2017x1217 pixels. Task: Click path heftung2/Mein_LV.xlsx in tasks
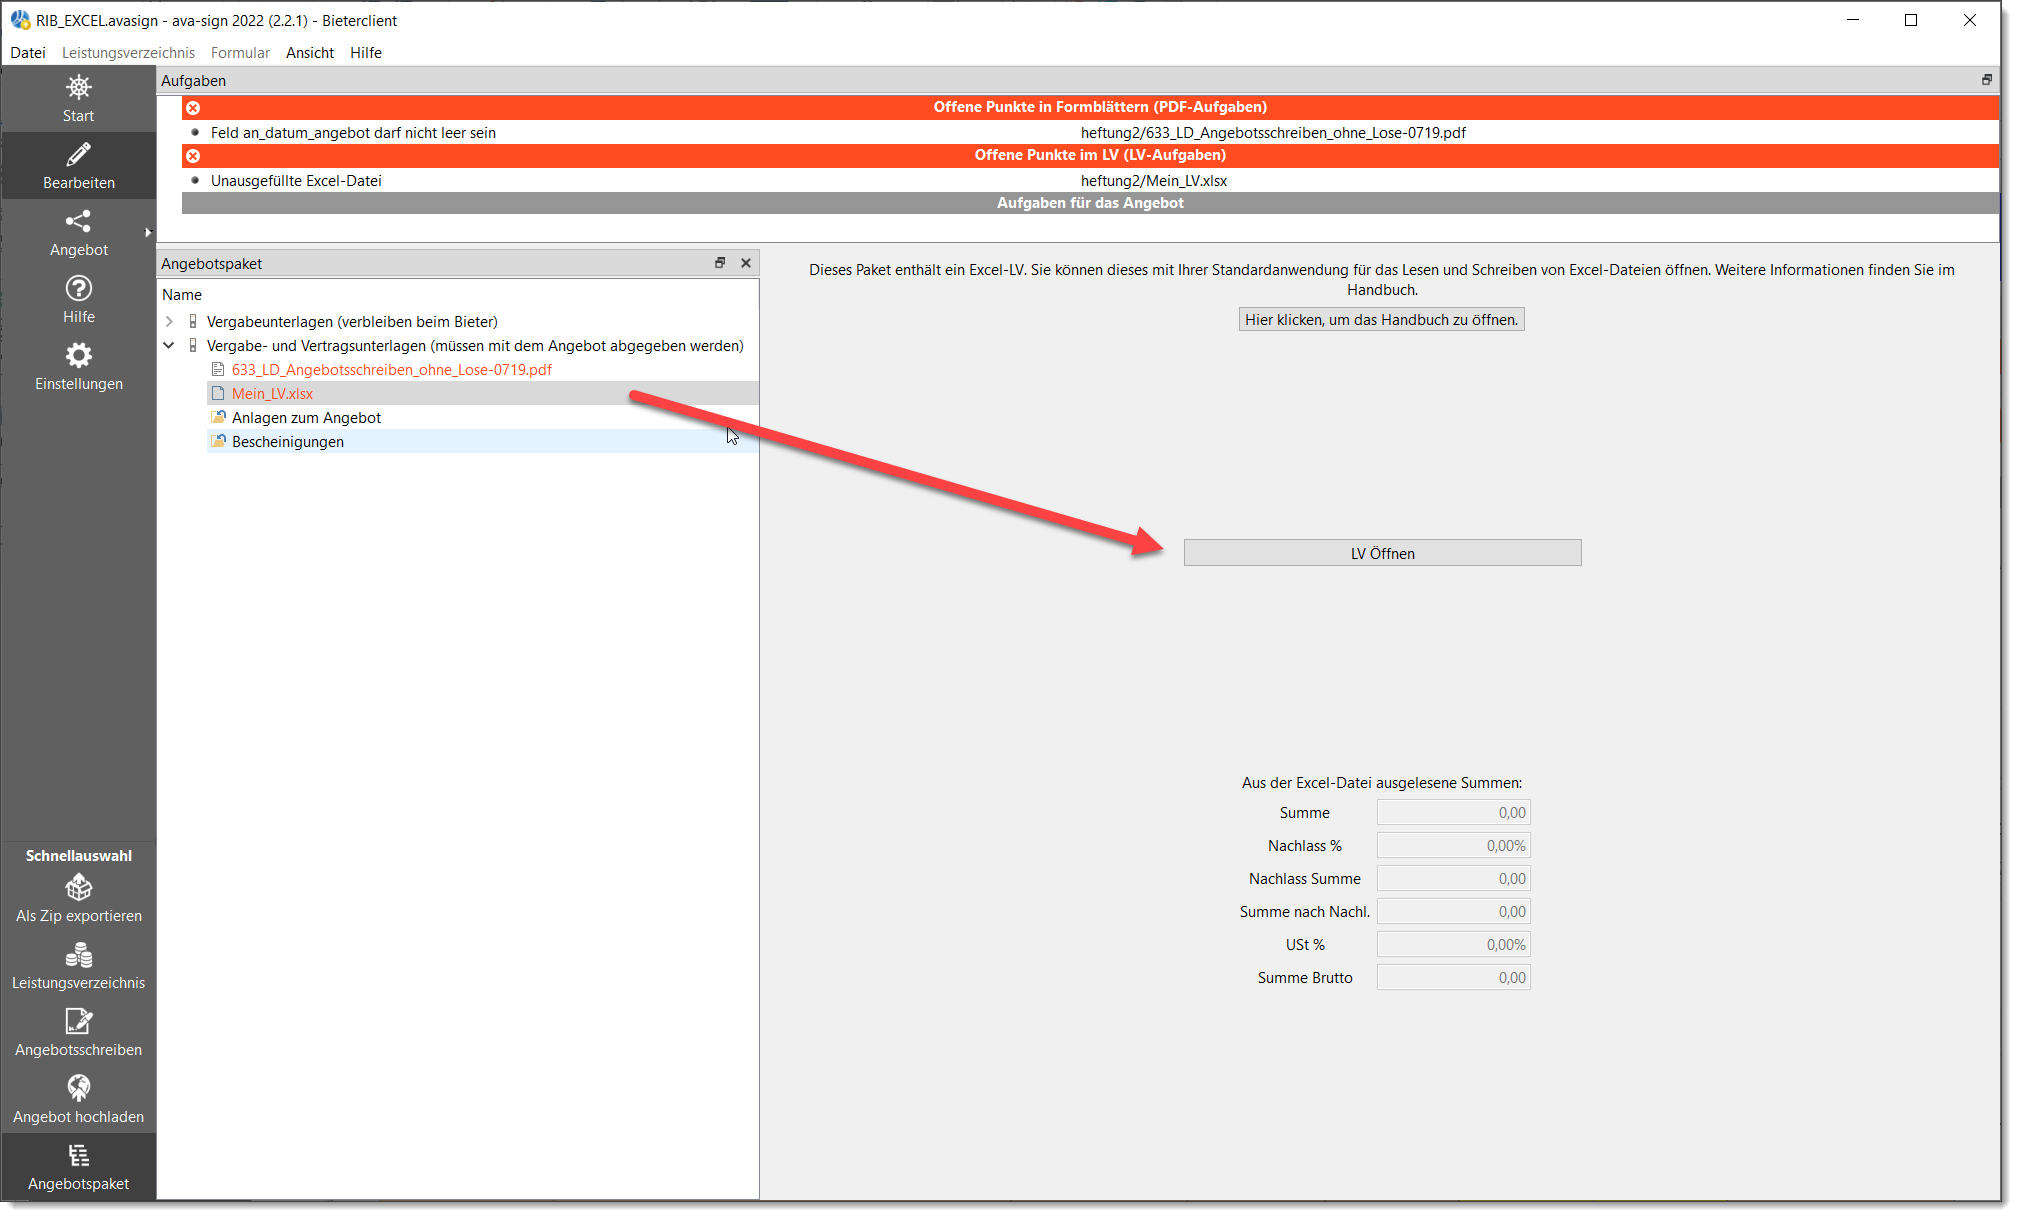(1154, 181)
